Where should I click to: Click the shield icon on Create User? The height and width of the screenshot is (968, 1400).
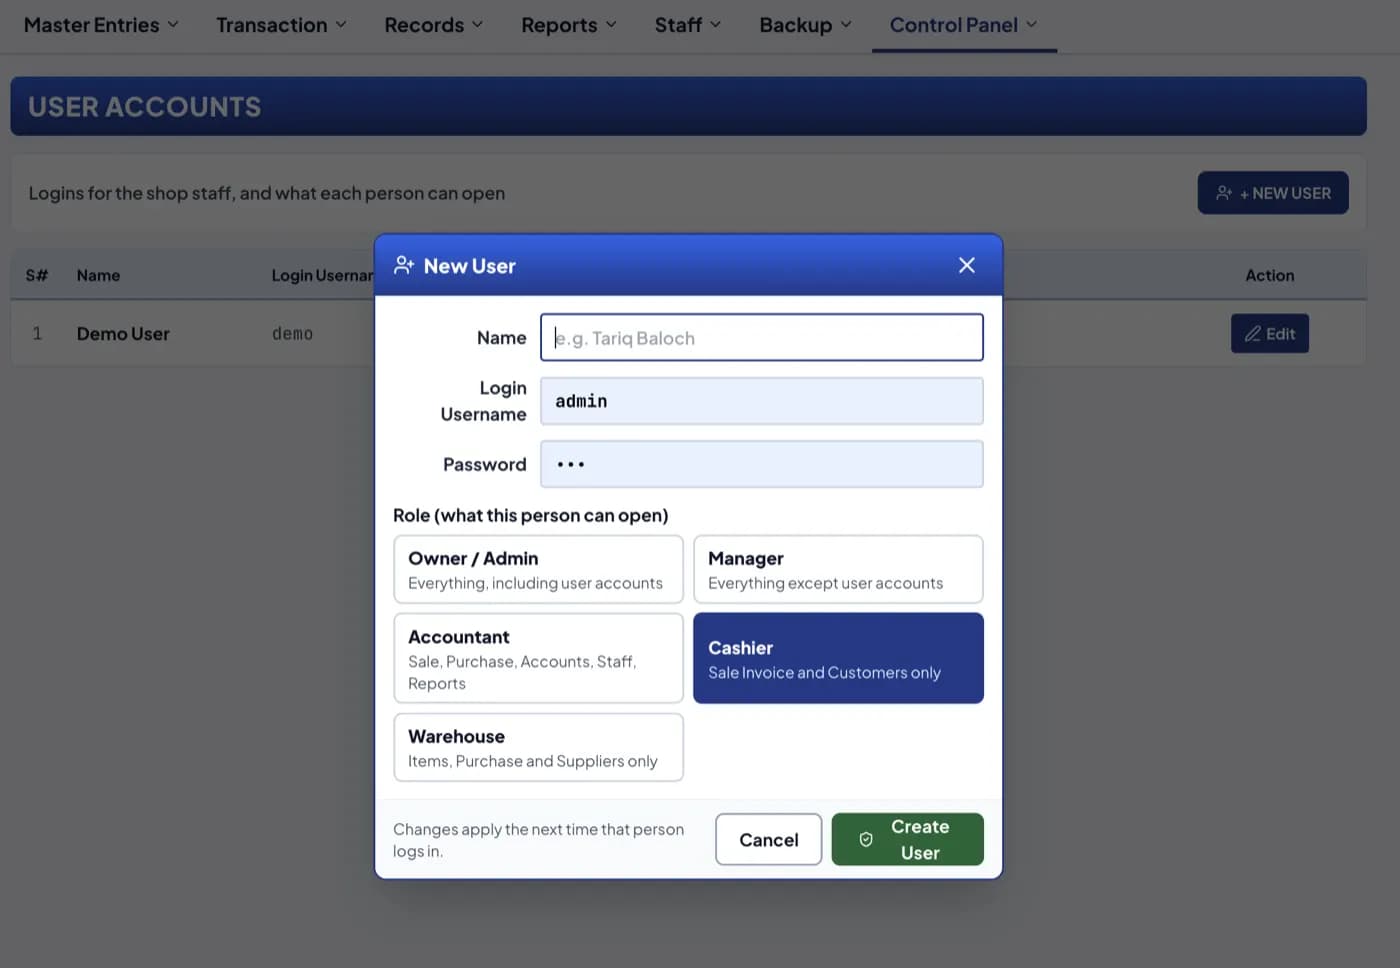(x=866, y=840)
